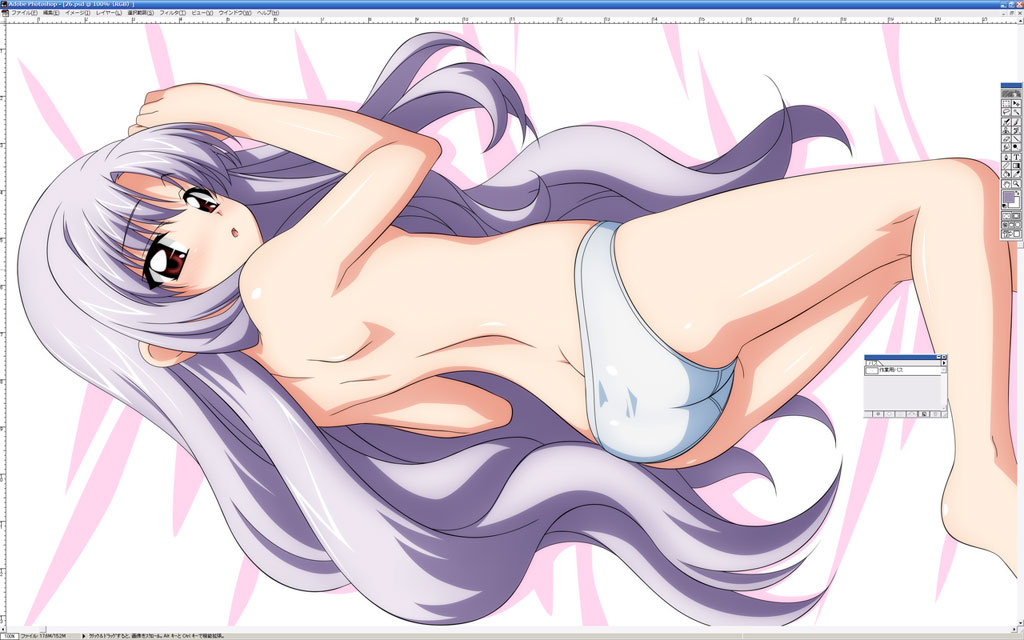This screenshot has height=640, width=1024.
Task: Click the white background color swatch
Action: click(x=1016, y=204)
